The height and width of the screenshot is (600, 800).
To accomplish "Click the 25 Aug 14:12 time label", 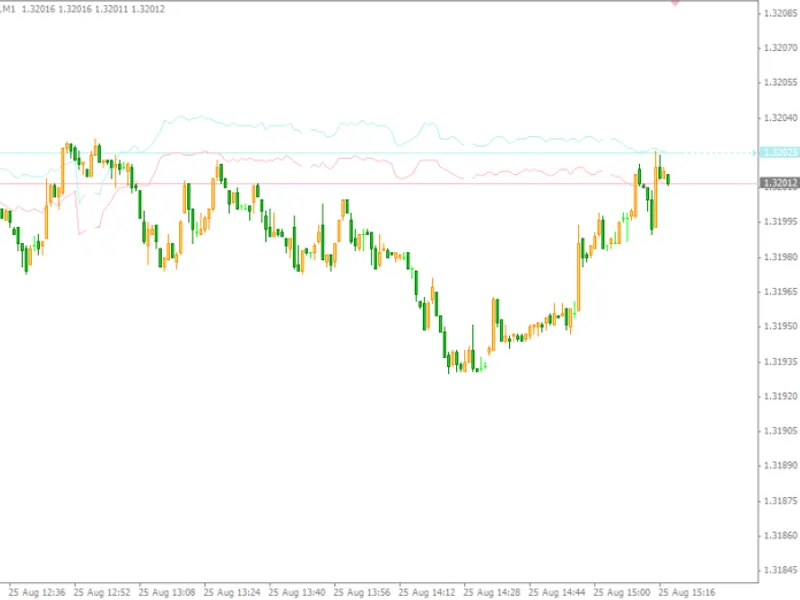I will [x=427, y=592].
